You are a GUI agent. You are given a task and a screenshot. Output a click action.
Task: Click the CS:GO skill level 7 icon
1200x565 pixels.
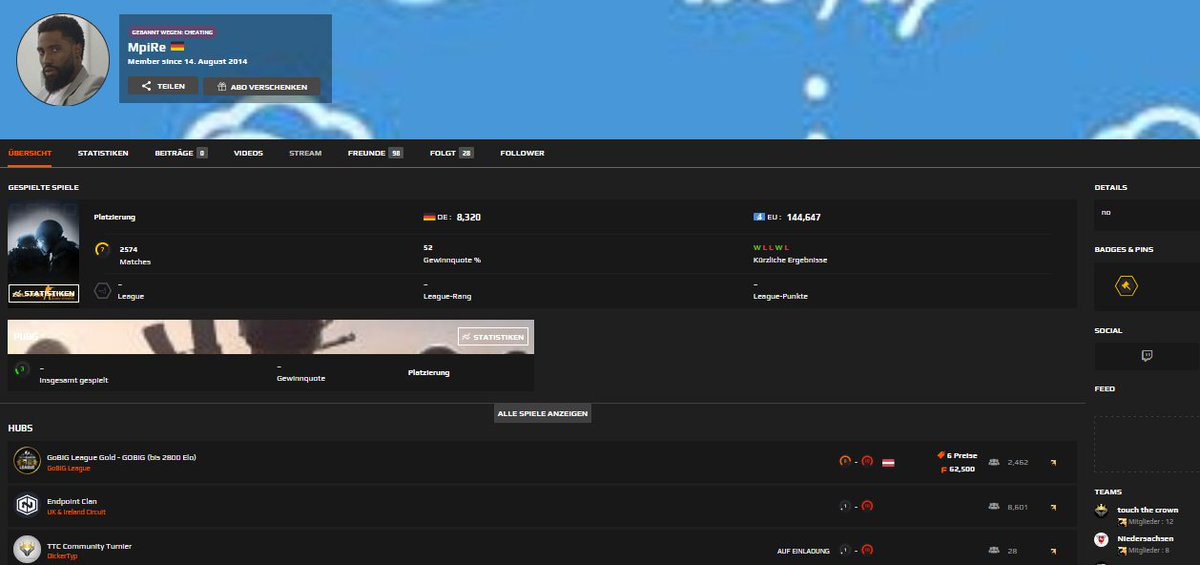pyautogui.click(x=102, y=250)
